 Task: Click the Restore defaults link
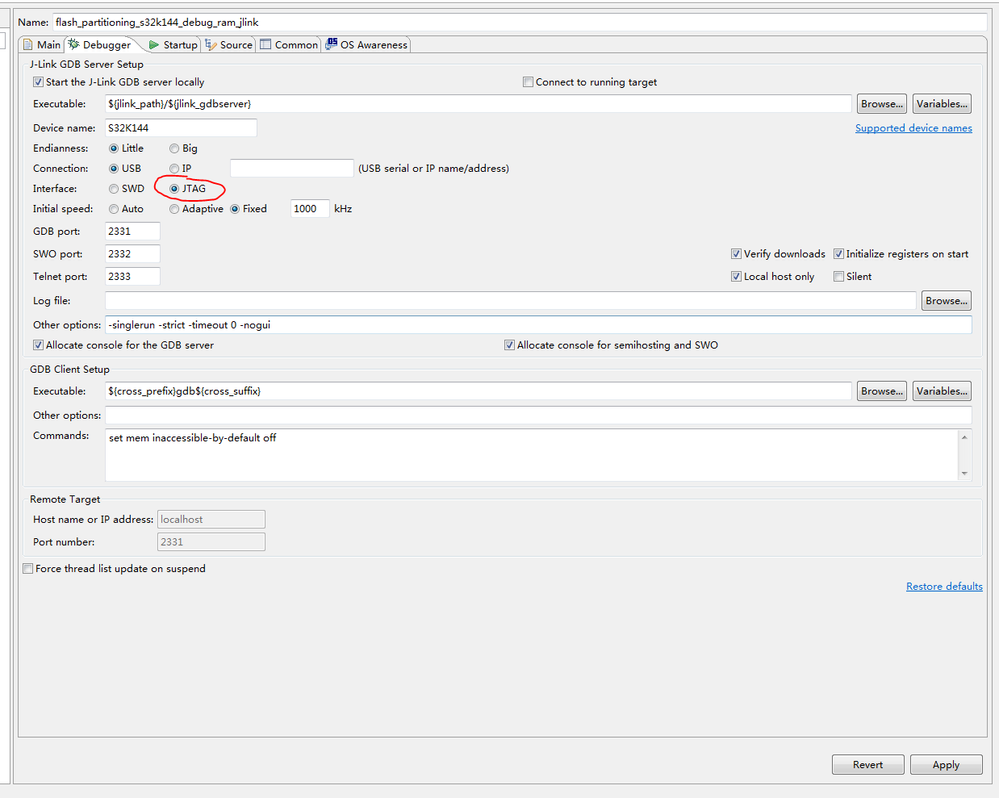pyautogui.click(x=944, y=586)
